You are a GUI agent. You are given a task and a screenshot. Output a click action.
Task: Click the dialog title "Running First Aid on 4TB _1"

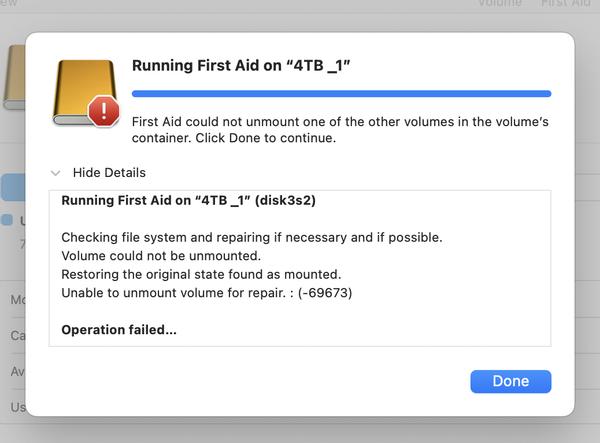coord(241,65)
